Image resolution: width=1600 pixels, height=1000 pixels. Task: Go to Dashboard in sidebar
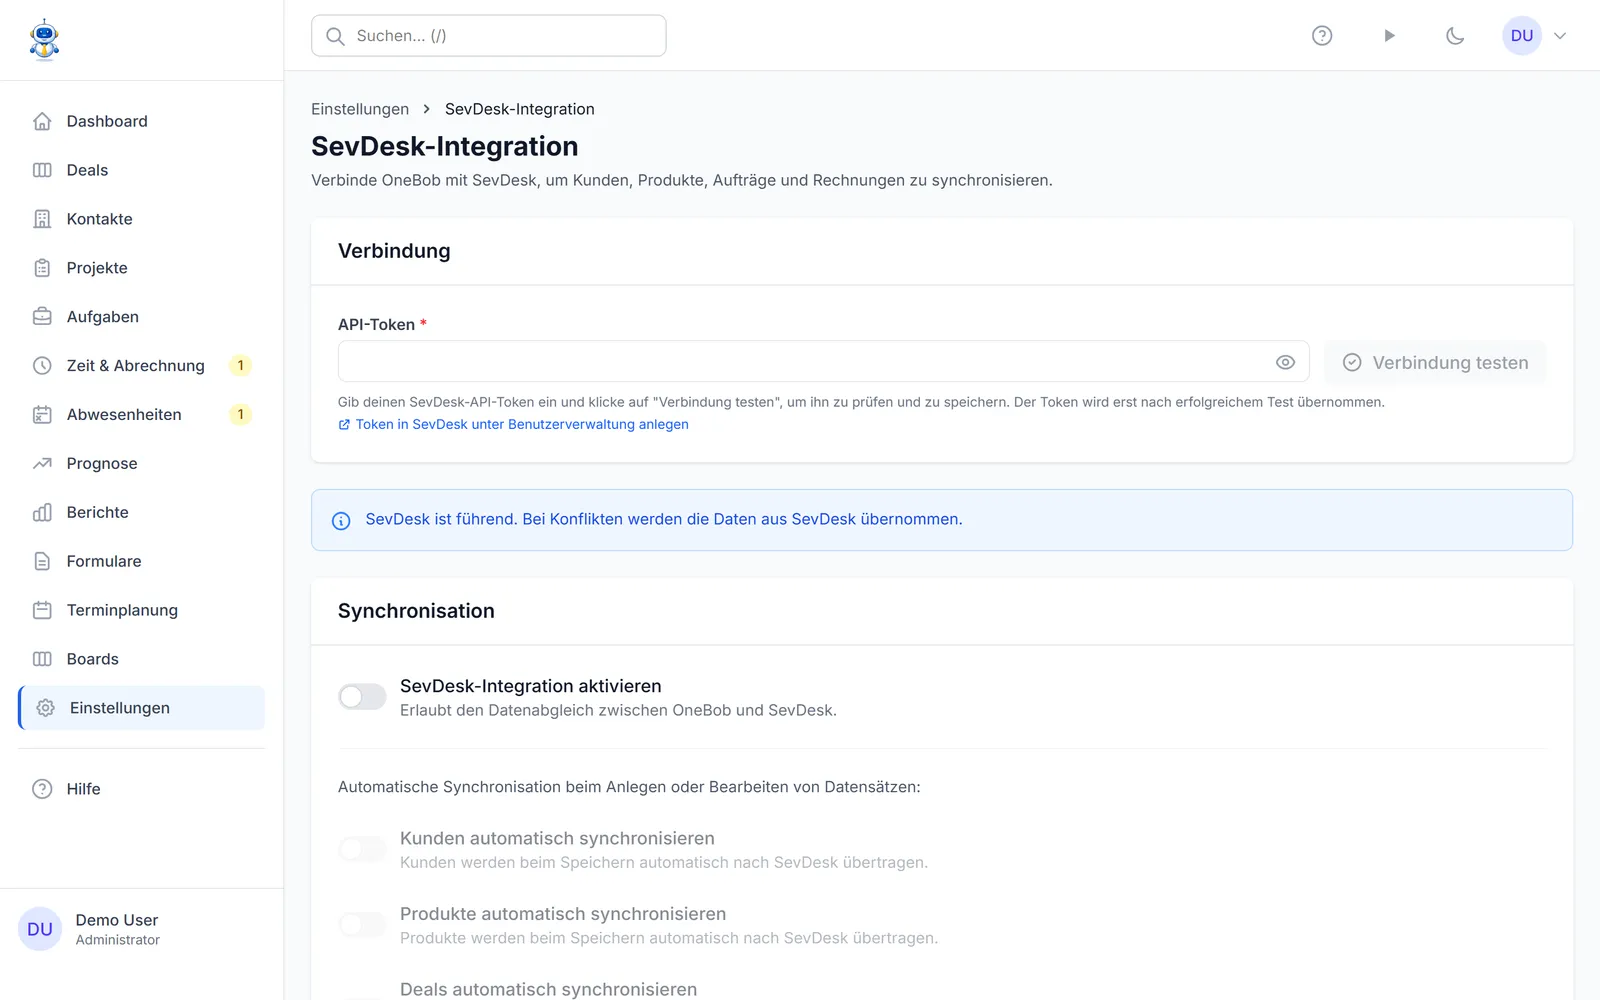tap(142, 121)
